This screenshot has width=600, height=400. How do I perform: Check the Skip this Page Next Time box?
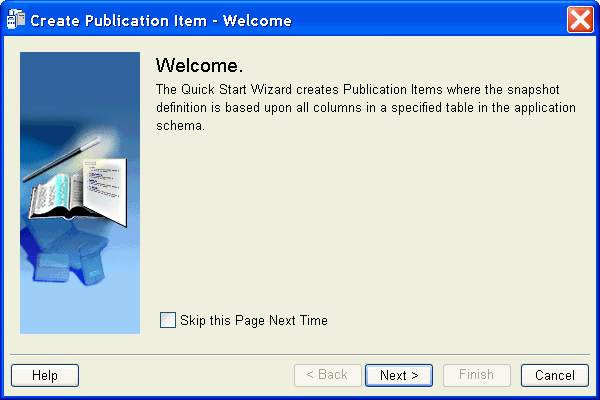(168, 320)
